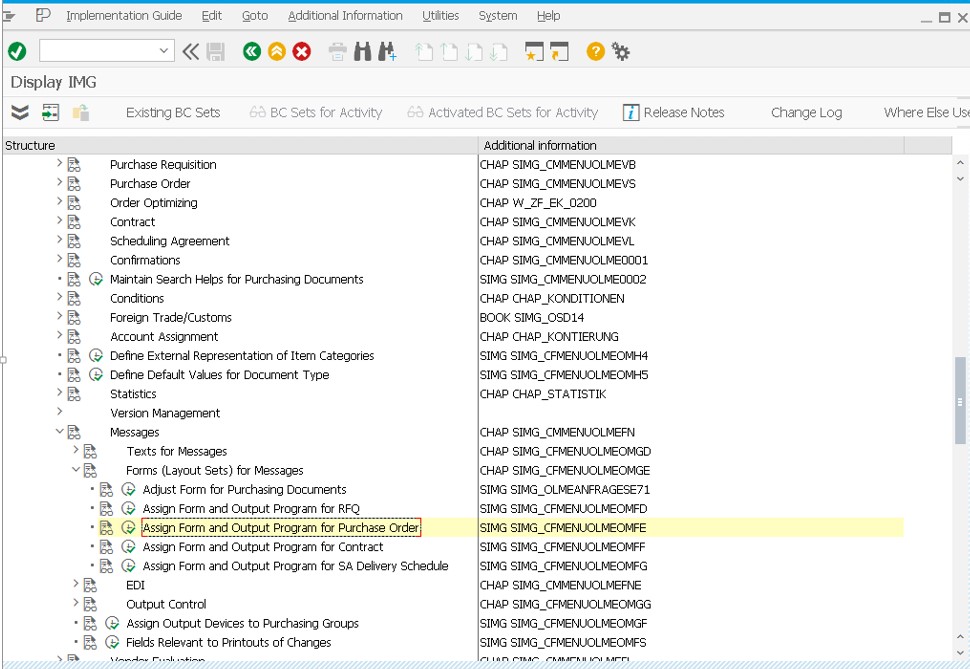Click Activated BC Sets for Activity button
Viewport: 970px width, 669px height.
[x=502, y=113]
